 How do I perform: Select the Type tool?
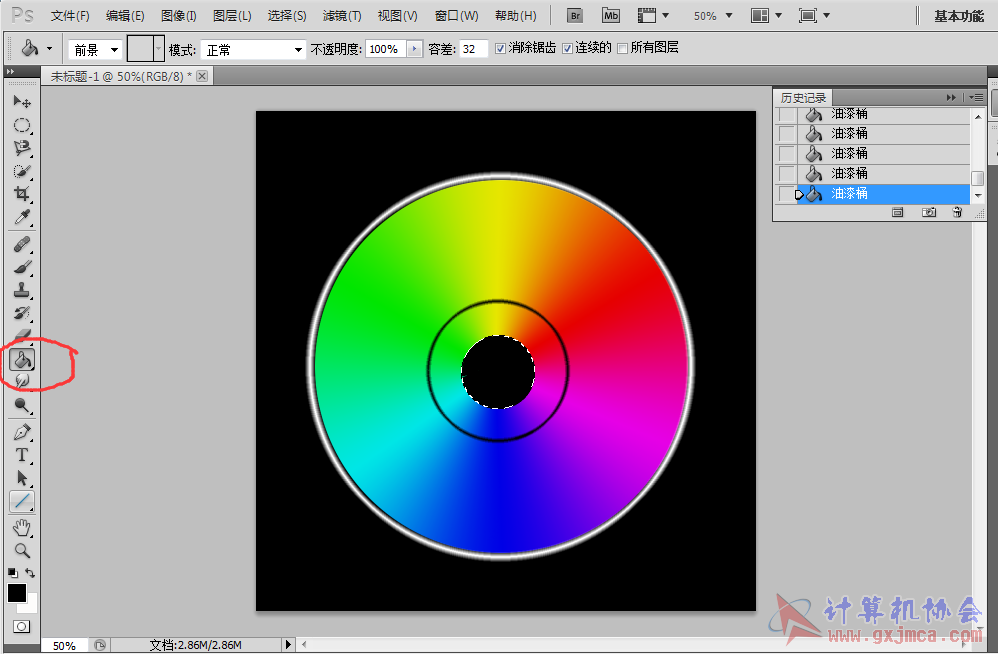pyautogui.click(x=22, y=455)
